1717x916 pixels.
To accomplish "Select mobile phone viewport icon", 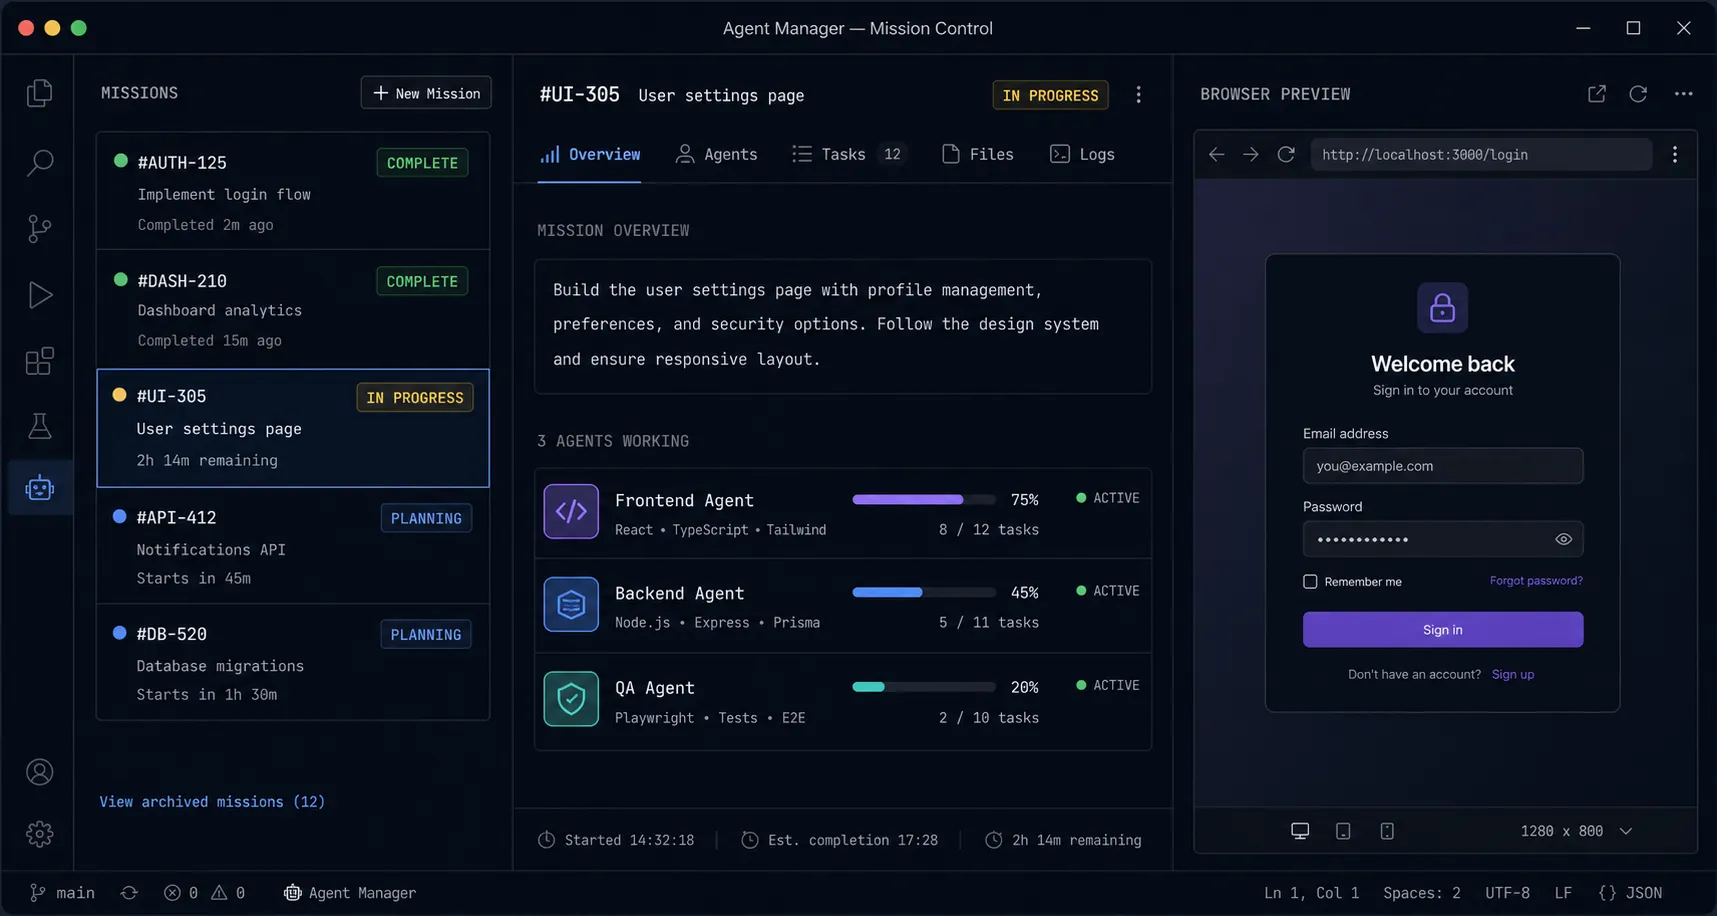I will pos(1387,831).
